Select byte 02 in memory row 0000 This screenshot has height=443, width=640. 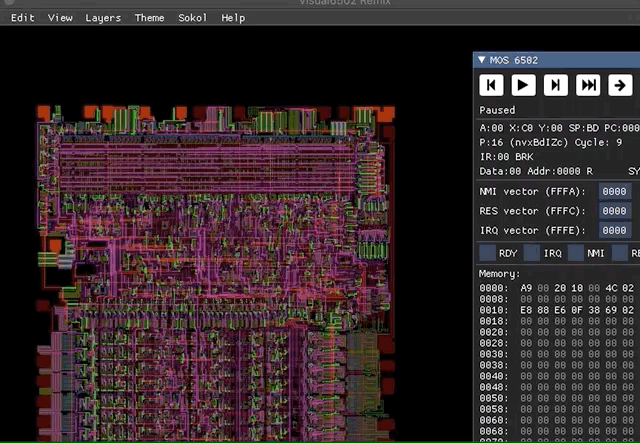coord(628,288)
